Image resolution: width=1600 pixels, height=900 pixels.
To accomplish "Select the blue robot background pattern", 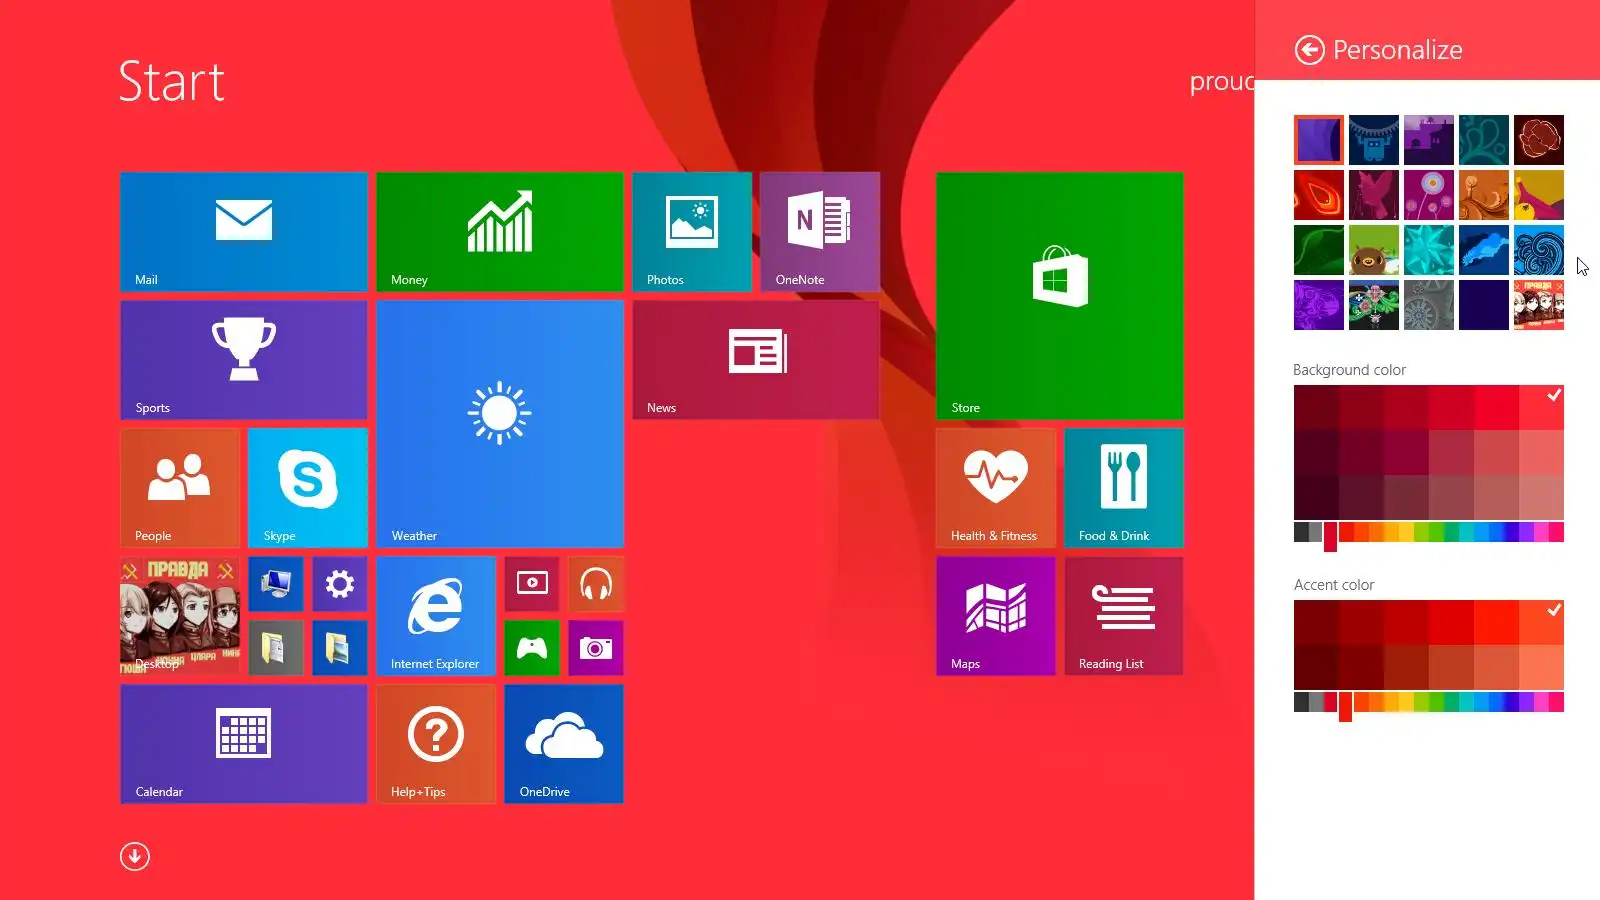I will tap(1374, 140).
